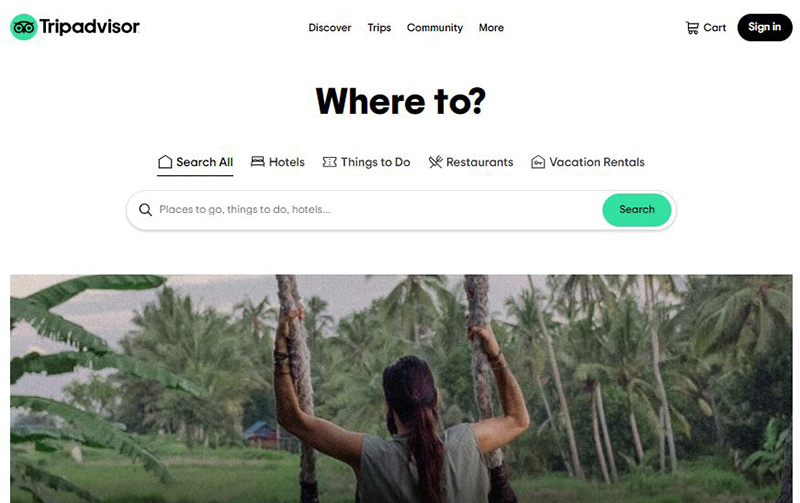800x503 pixels.
Task: Open the Discover menu
Action: tap(330, 28)
